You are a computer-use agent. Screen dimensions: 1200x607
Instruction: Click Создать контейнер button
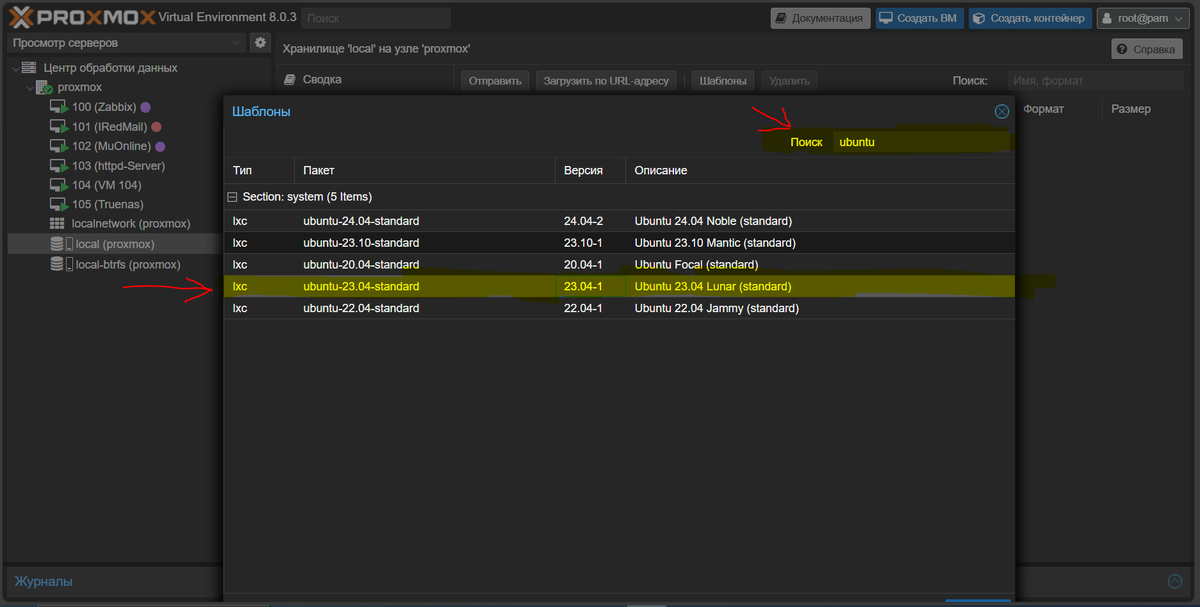pos(1029,18)
